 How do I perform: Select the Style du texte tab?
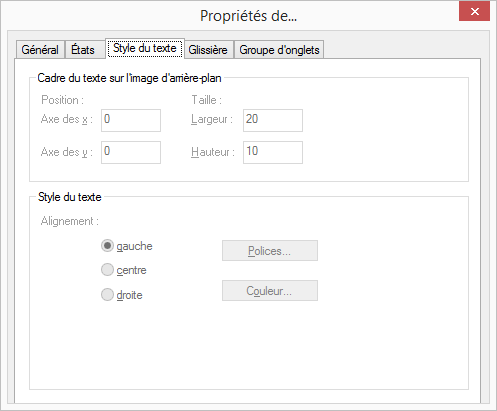coord(145,49)
